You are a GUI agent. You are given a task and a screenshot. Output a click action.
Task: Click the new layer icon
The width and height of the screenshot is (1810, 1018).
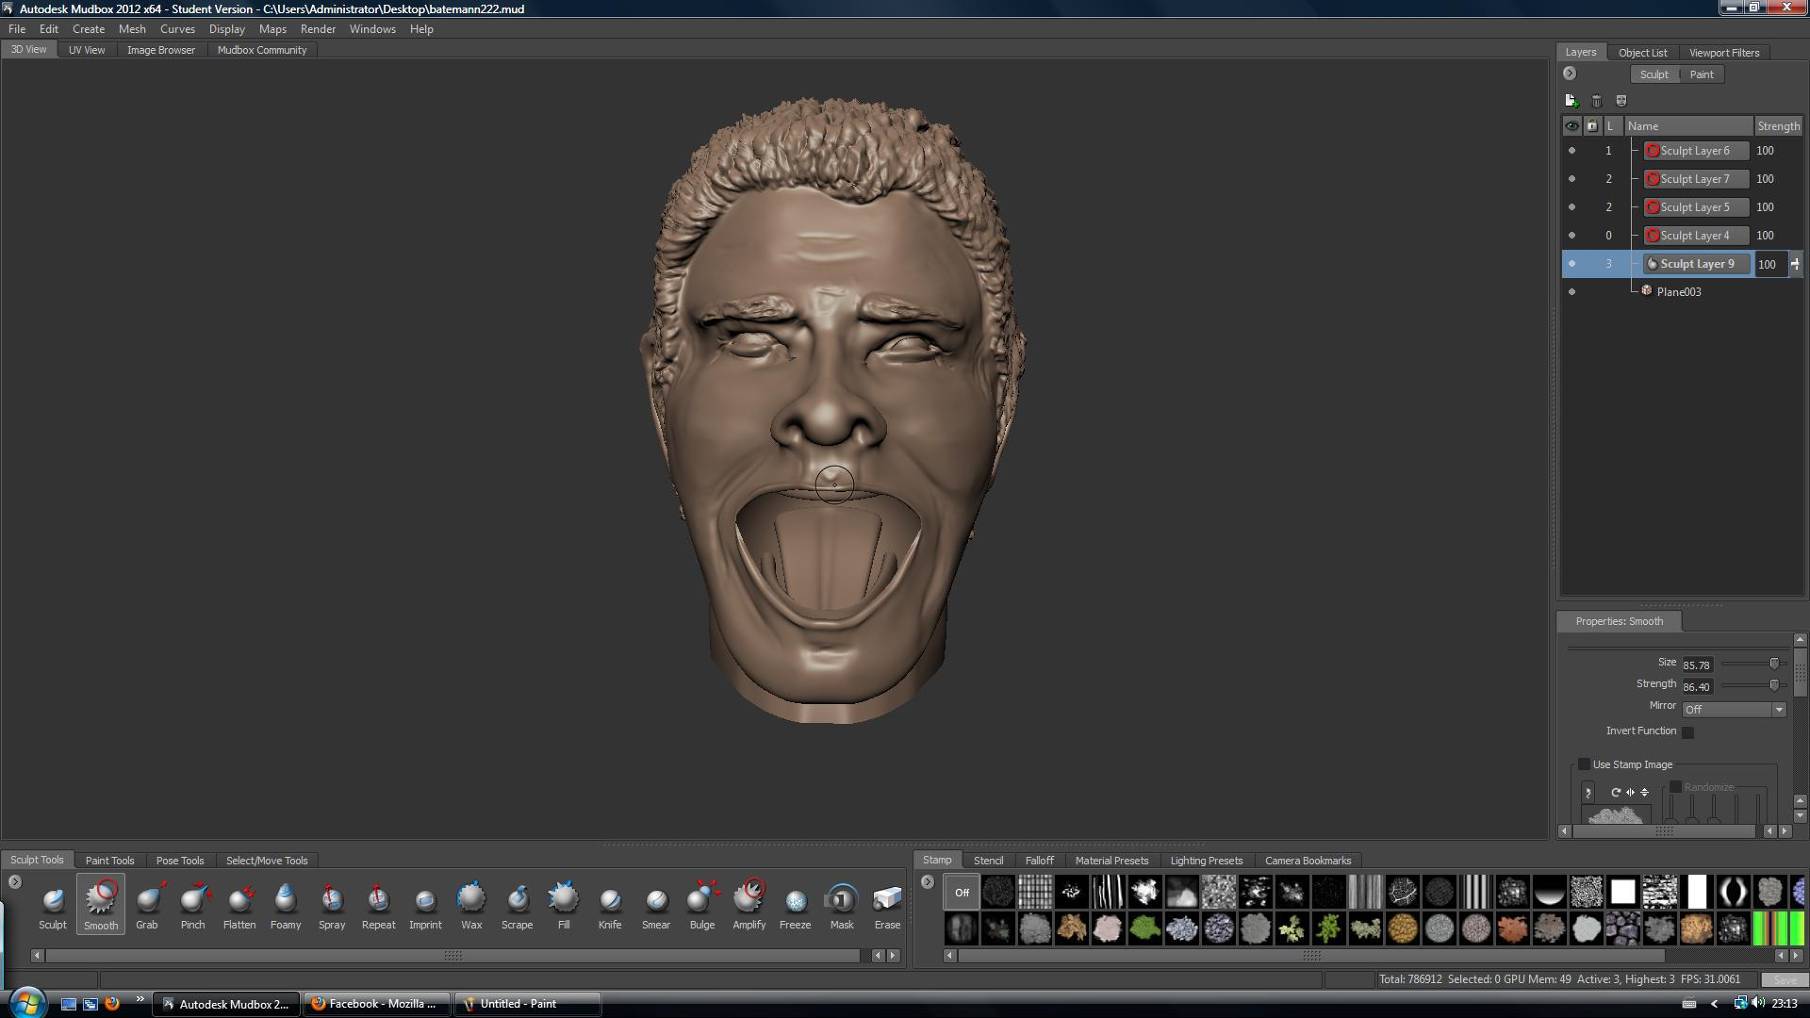coord(1571,101)
